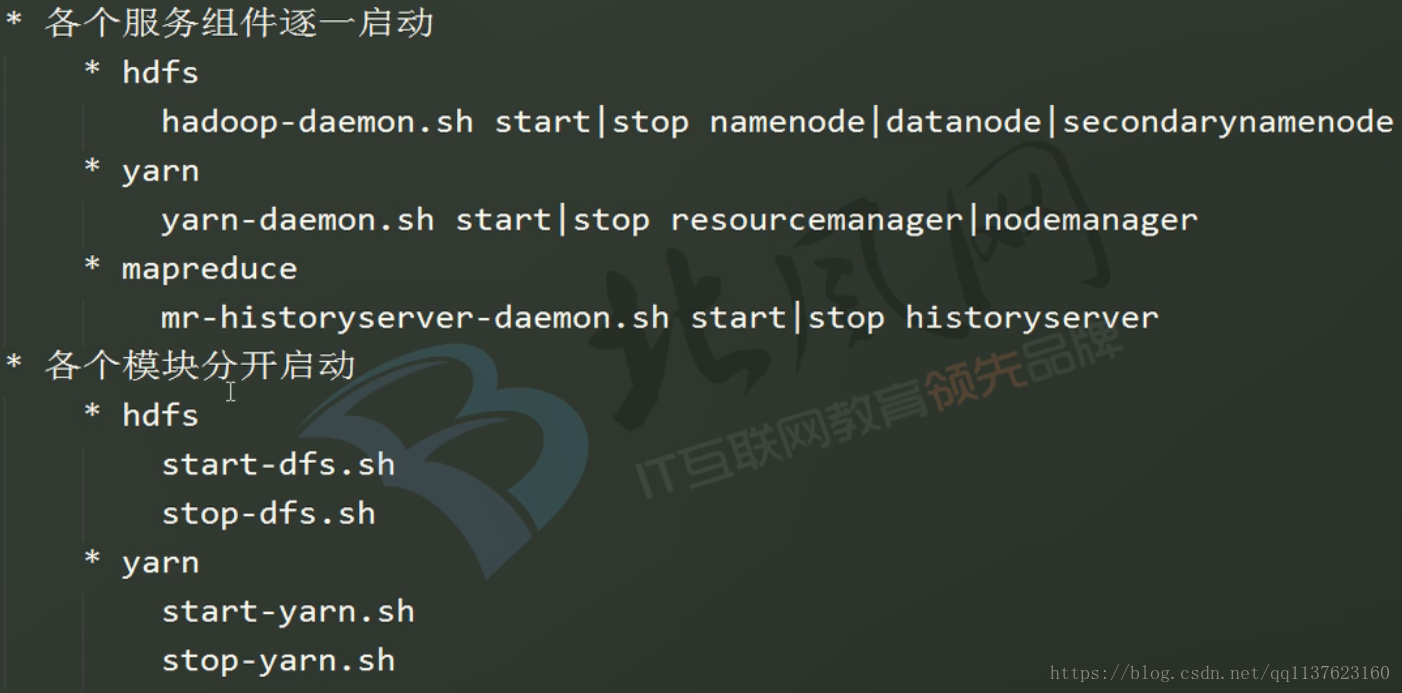
Task: Click the mr-historyserver-daemon.sh command word
Action: click(x=415, y=318)
